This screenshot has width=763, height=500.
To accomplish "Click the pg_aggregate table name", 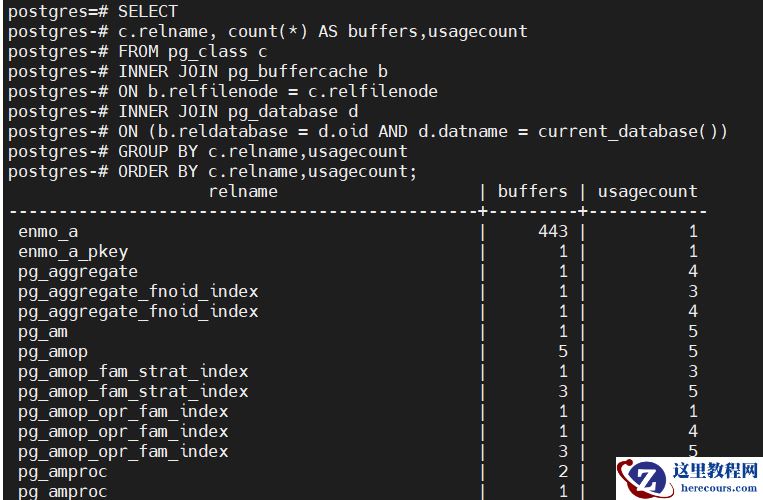I will point(78,272).
